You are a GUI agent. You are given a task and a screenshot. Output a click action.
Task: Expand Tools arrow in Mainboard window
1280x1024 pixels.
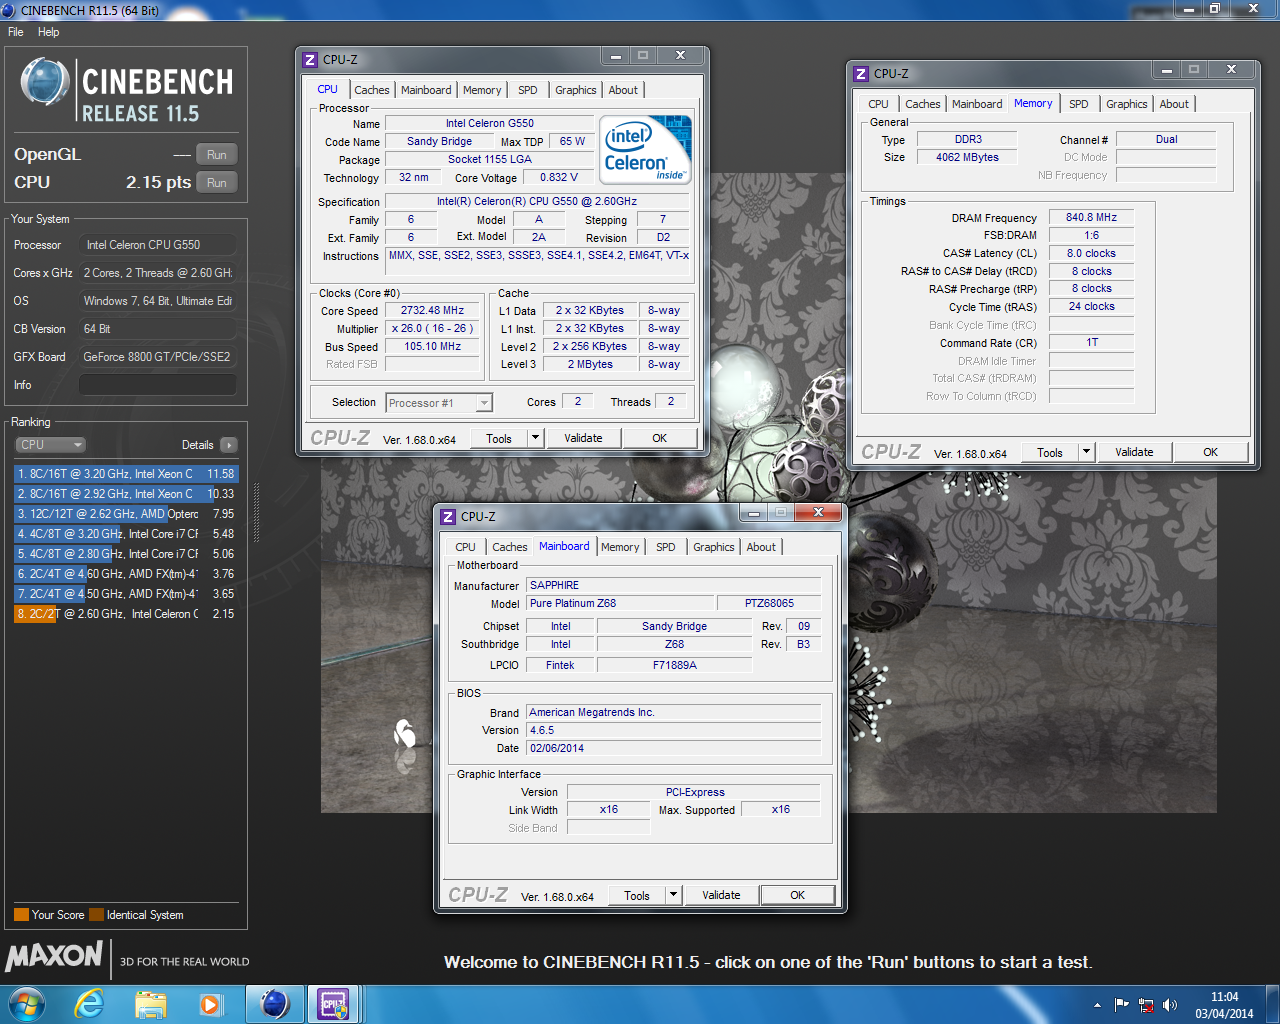click(x=673, y=895)
